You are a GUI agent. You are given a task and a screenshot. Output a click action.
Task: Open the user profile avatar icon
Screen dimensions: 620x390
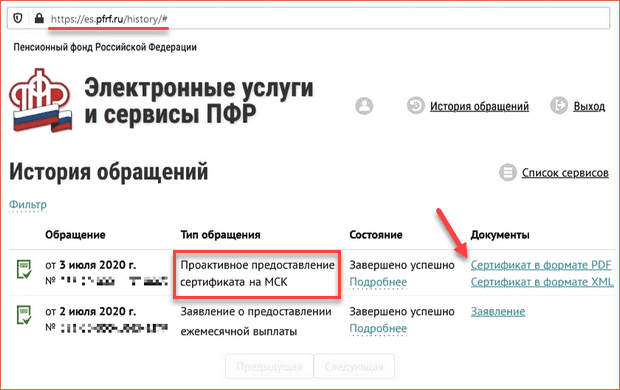tap(364, 106)
